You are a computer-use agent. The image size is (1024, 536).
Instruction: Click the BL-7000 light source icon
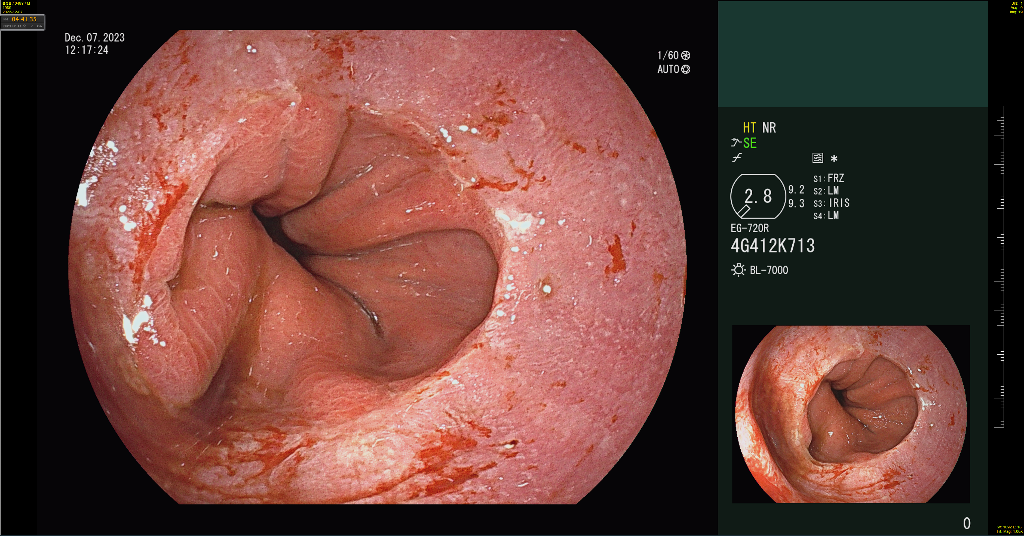pos(738,271)
